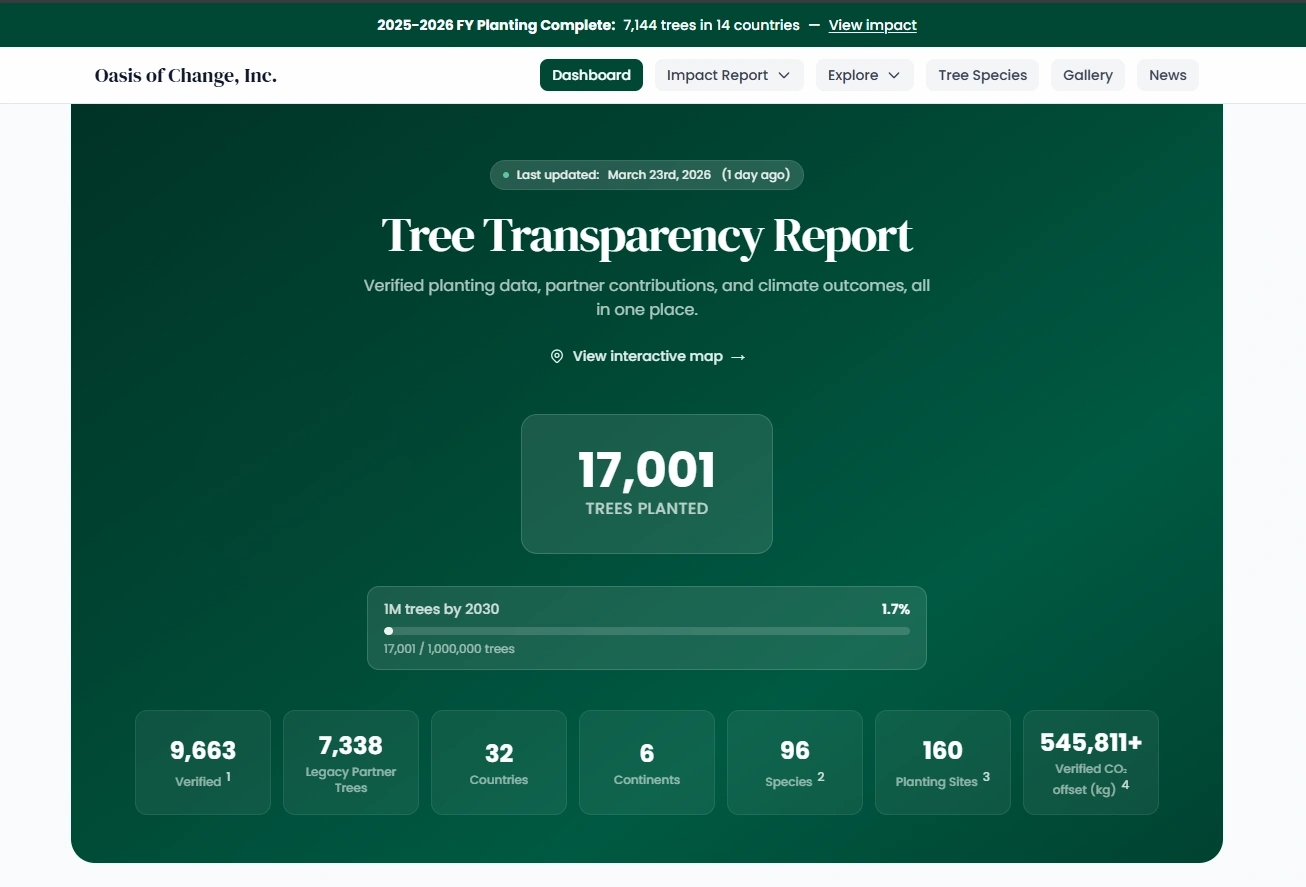Viewport: 1306px width, 887px height.
Task: Click the map pin icon beside interactive map
Action: point(557,356)
